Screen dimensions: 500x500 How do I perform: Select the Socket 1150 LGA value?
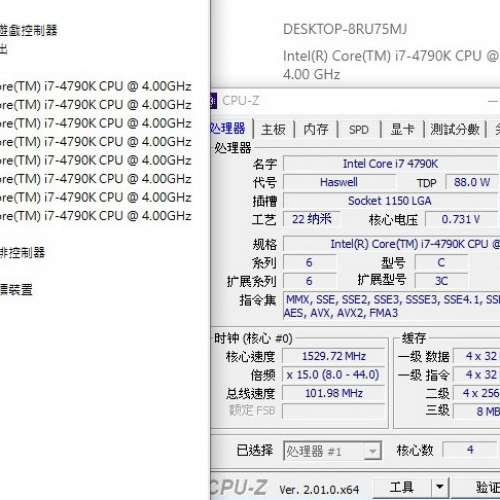click(390, 201)
